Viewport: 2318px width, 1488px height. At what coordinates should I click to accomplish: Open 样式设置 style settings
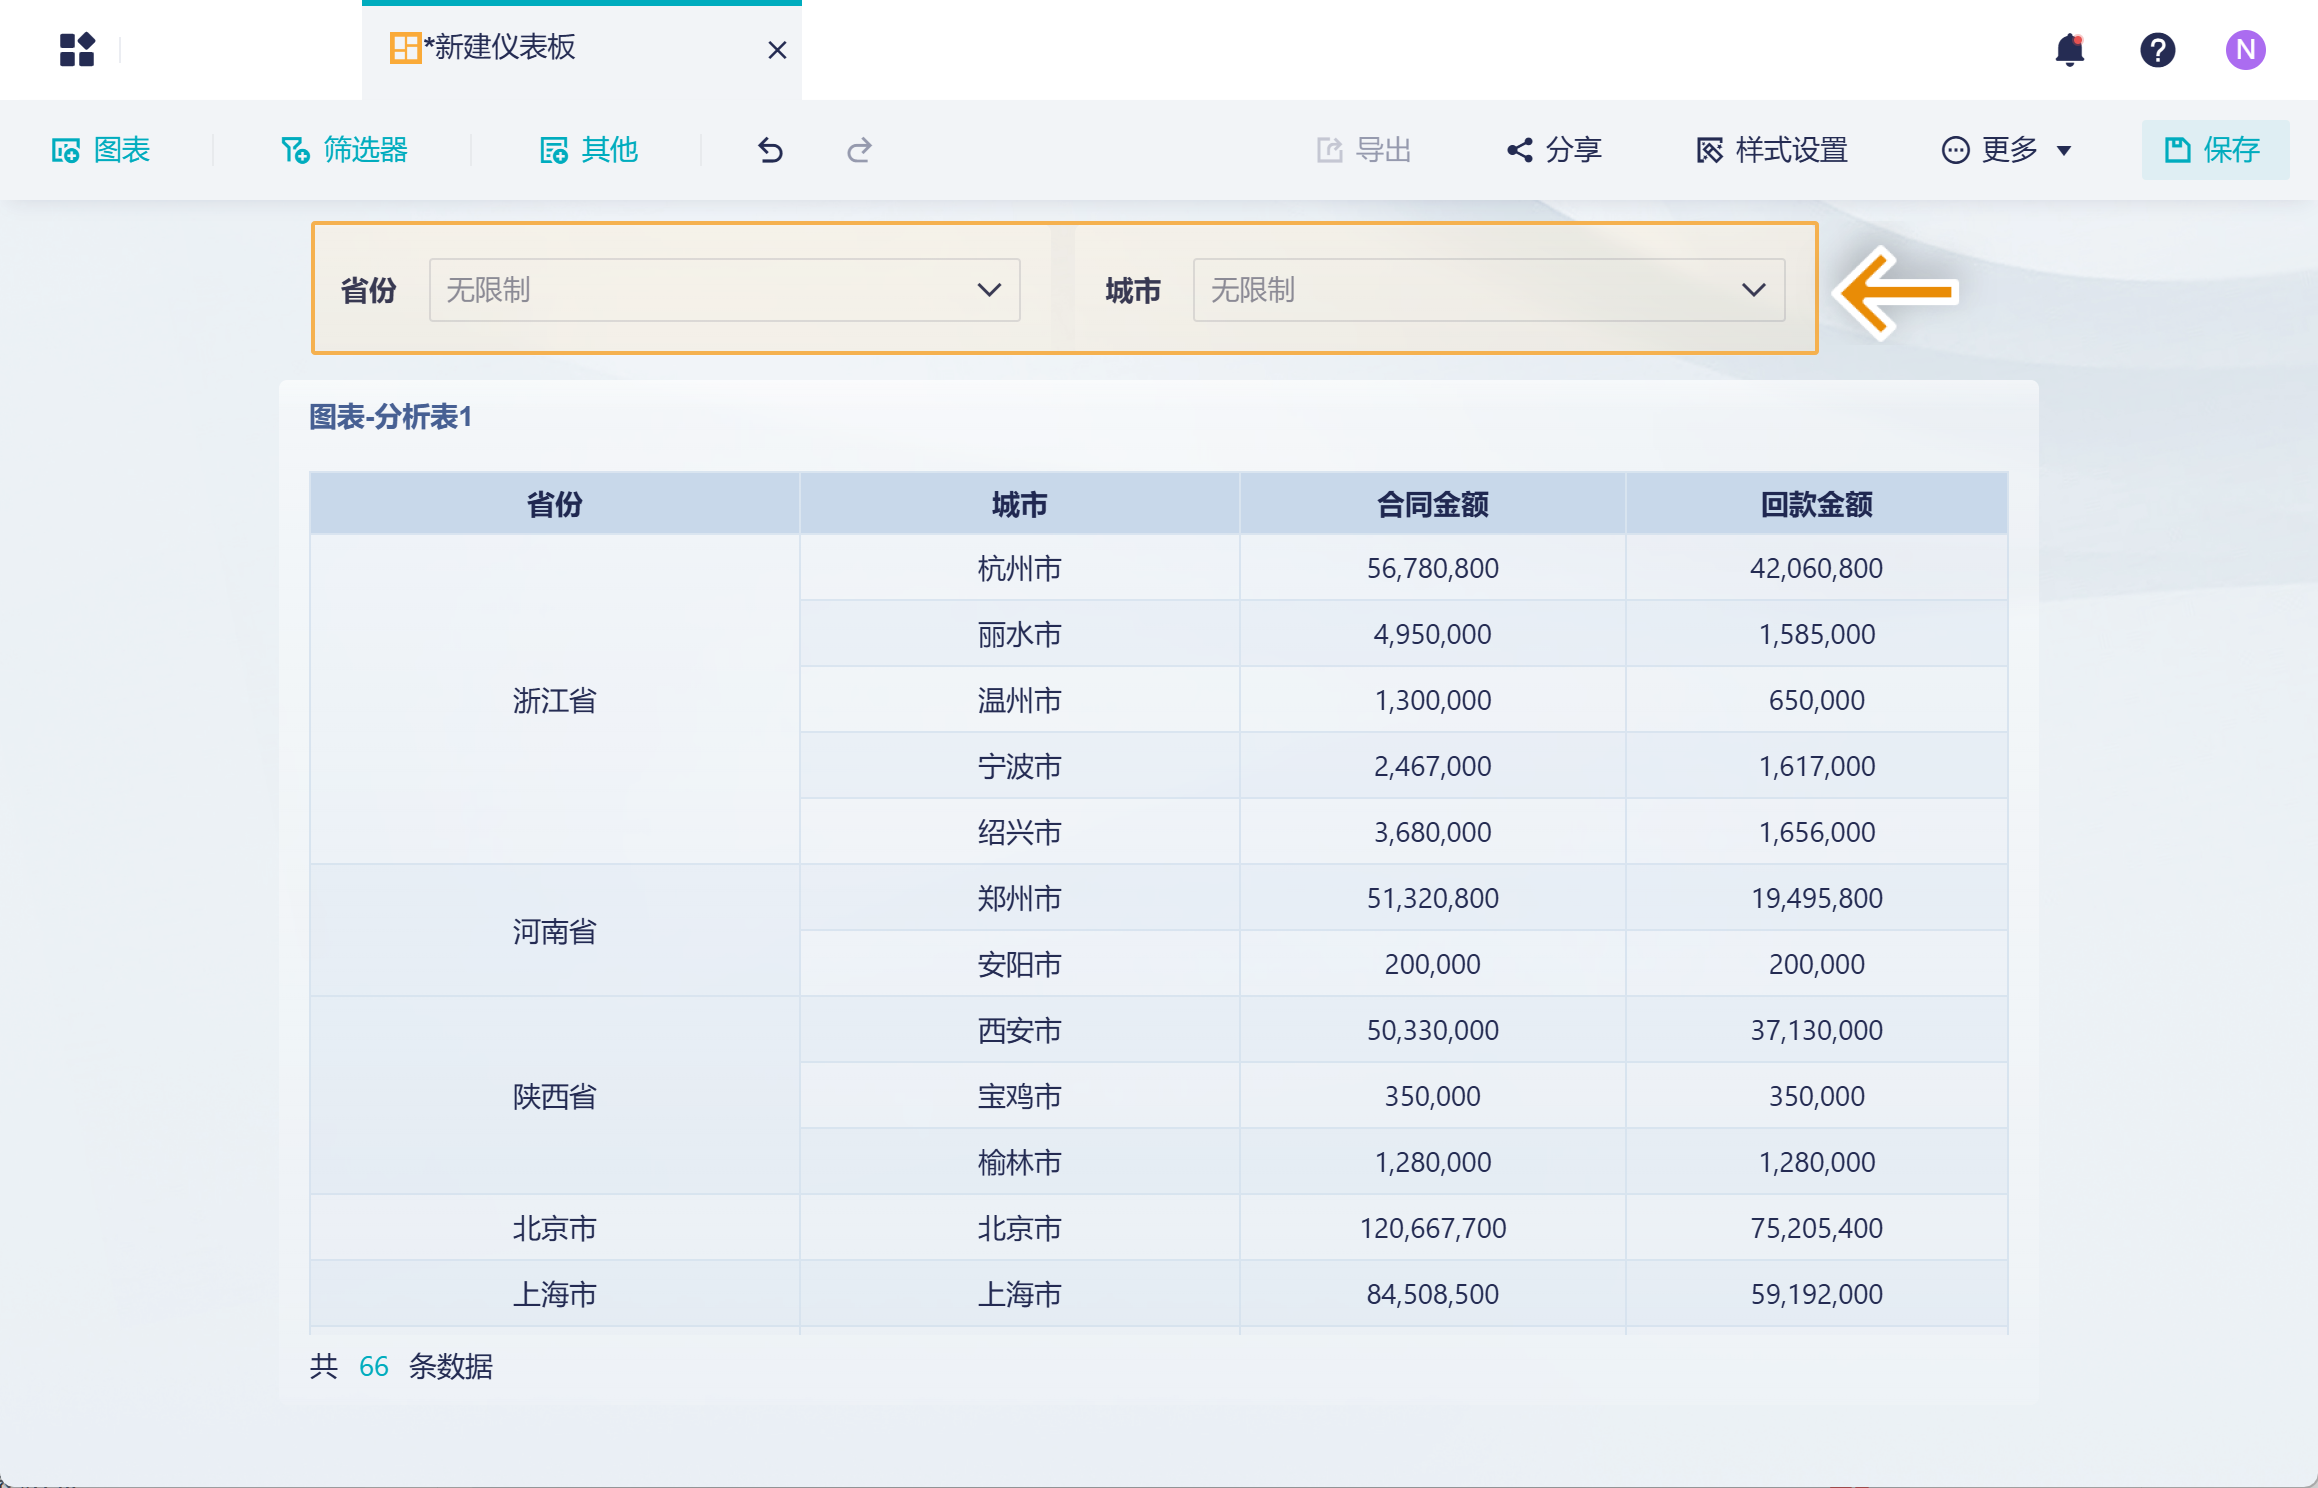(x=1772, y=150)
